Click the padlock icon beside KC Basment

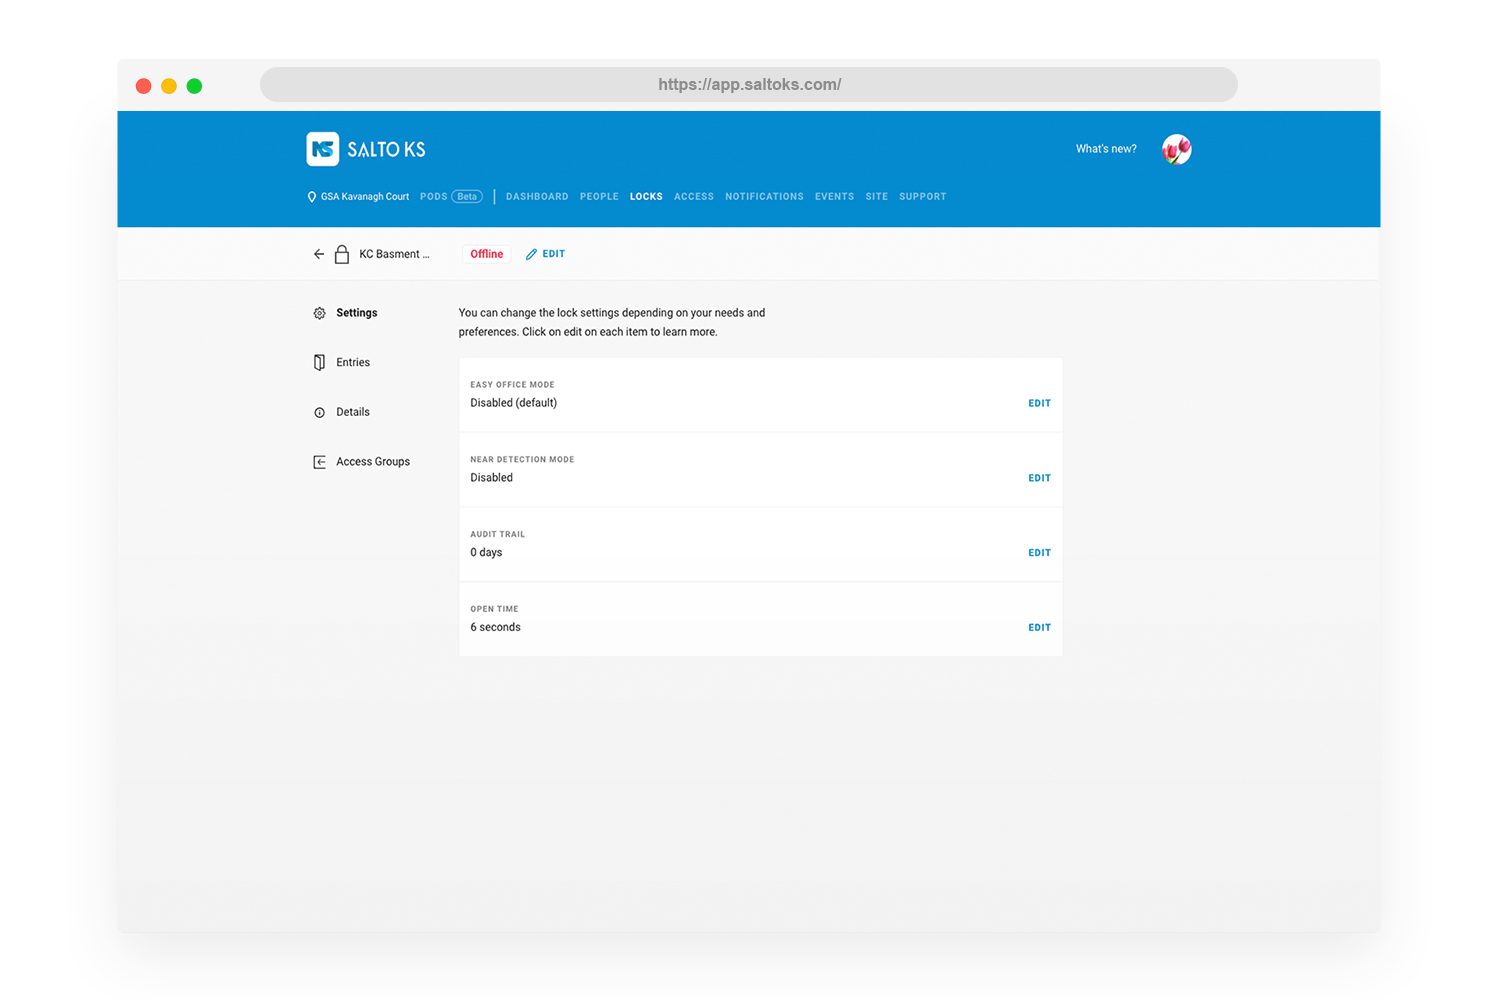(x=342, y=254)
